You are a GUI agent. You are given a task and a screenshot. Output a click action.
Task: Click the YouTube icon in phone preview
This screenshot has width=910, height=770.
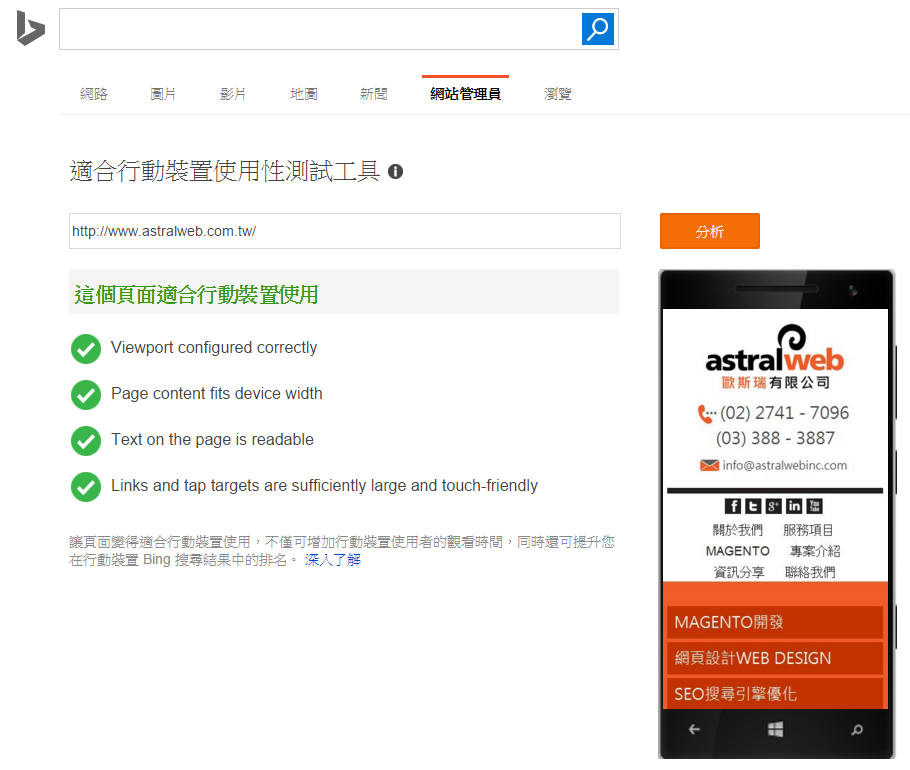point(814,506)
